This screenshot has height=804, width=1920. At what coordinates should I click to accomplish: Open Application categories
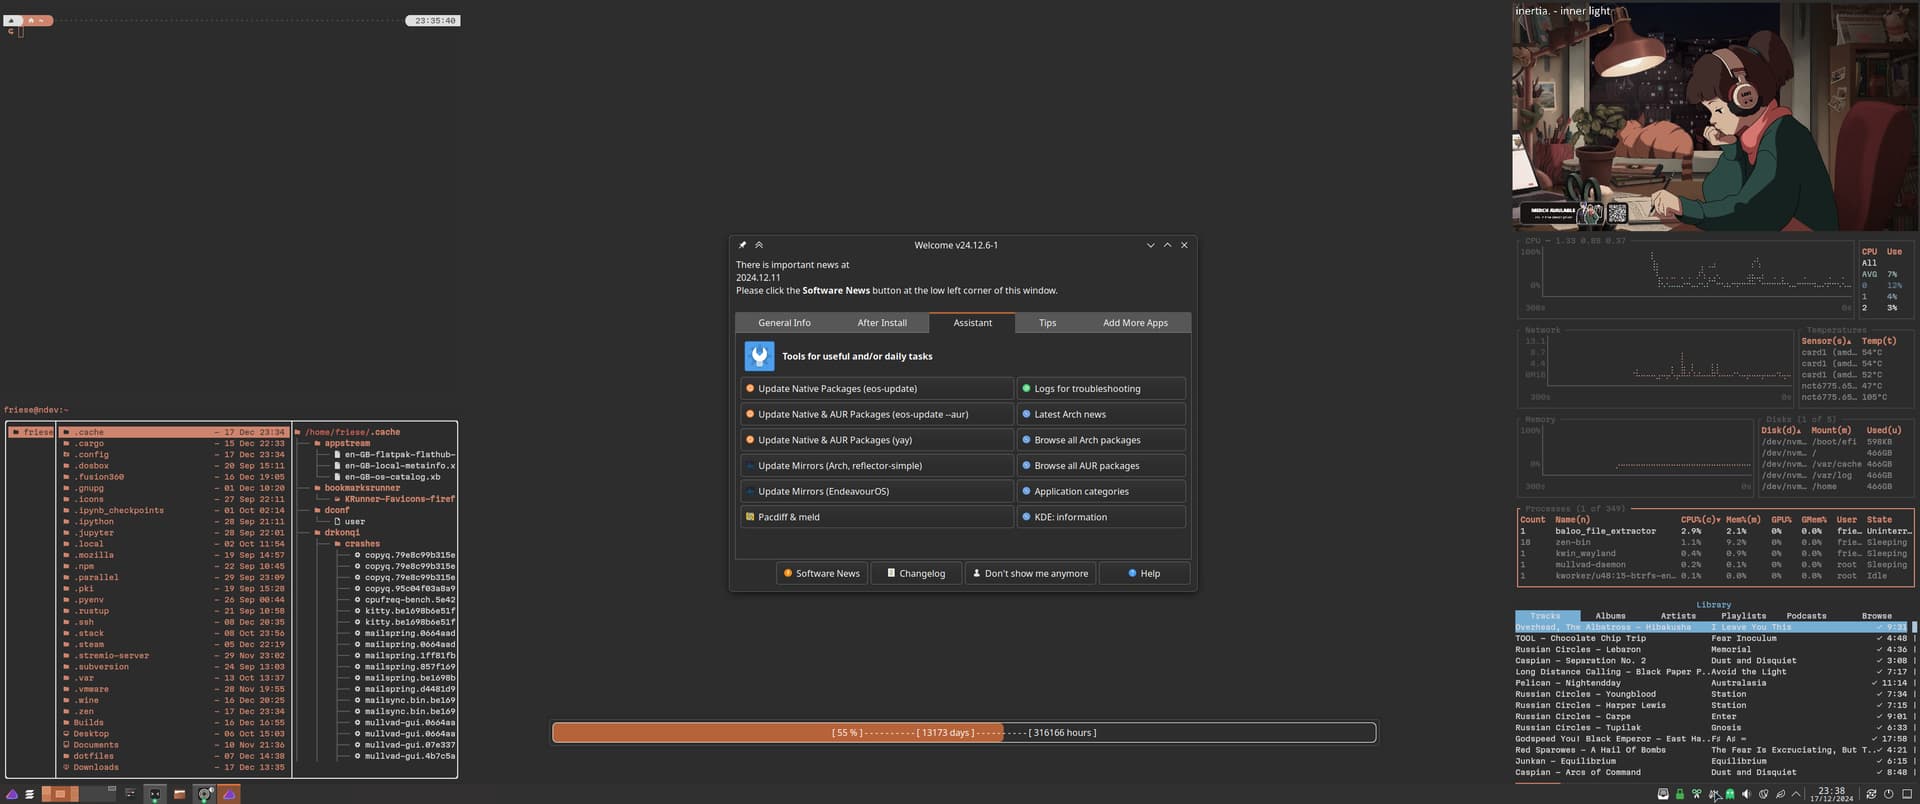pyautogui.click(x=1101, y=492)
